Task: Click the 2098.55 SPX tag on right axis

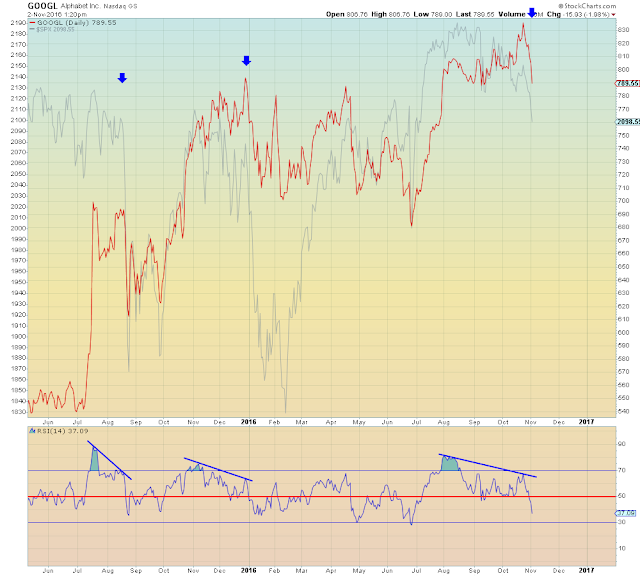Action: (628, 122)
